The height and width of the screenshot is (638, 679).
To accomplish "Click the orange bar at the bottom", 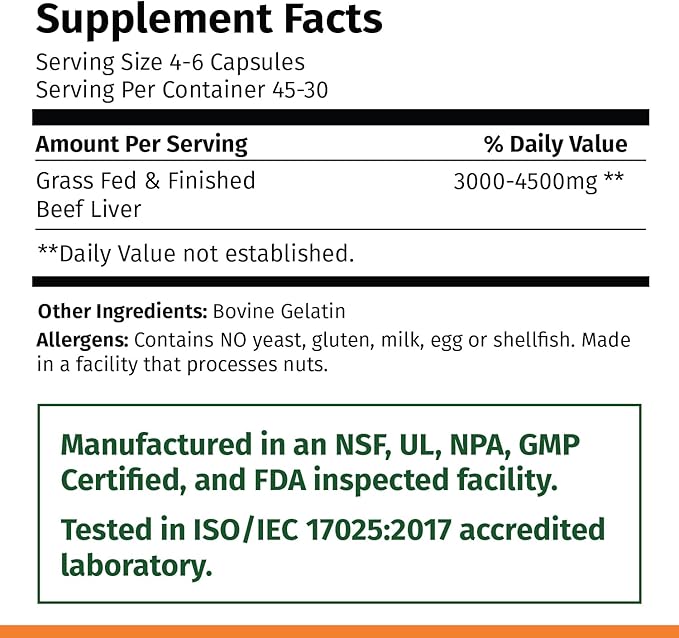I will (339, 631).
